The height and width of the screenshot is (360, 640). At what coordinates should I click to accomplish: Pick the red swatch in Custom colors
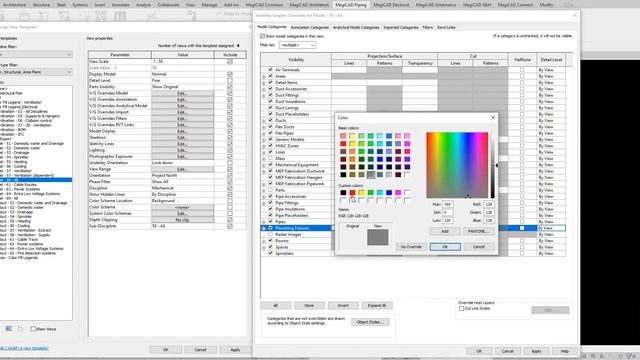pos(352,193)
